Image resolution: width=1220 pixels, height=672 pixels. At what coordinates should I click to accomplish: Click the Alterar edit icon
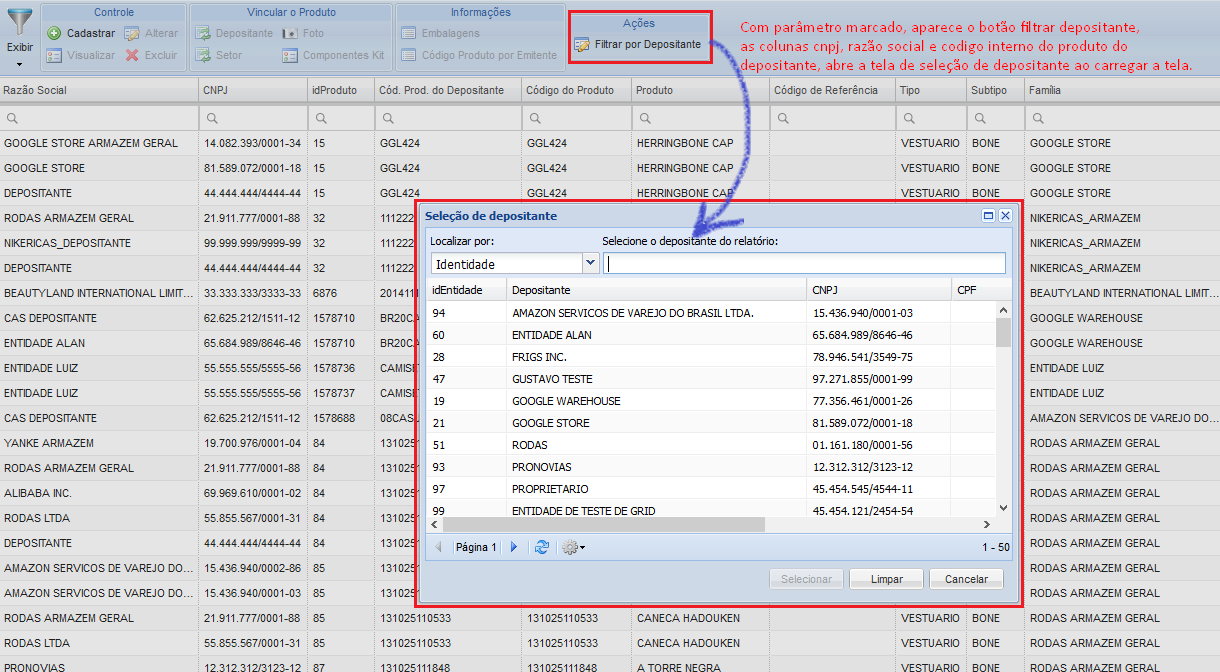pyautogui.click(x=132, y=33)
